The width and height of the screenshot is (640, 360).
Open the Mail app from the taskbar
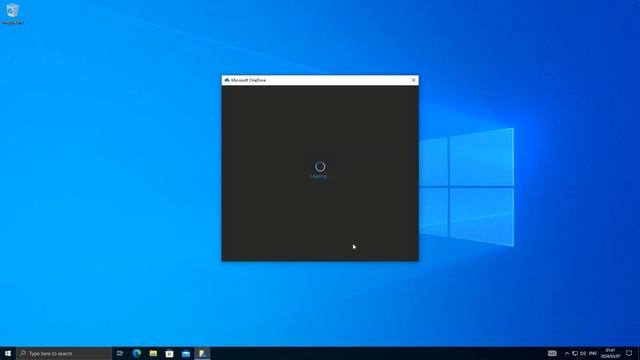(x=186, y=353)
